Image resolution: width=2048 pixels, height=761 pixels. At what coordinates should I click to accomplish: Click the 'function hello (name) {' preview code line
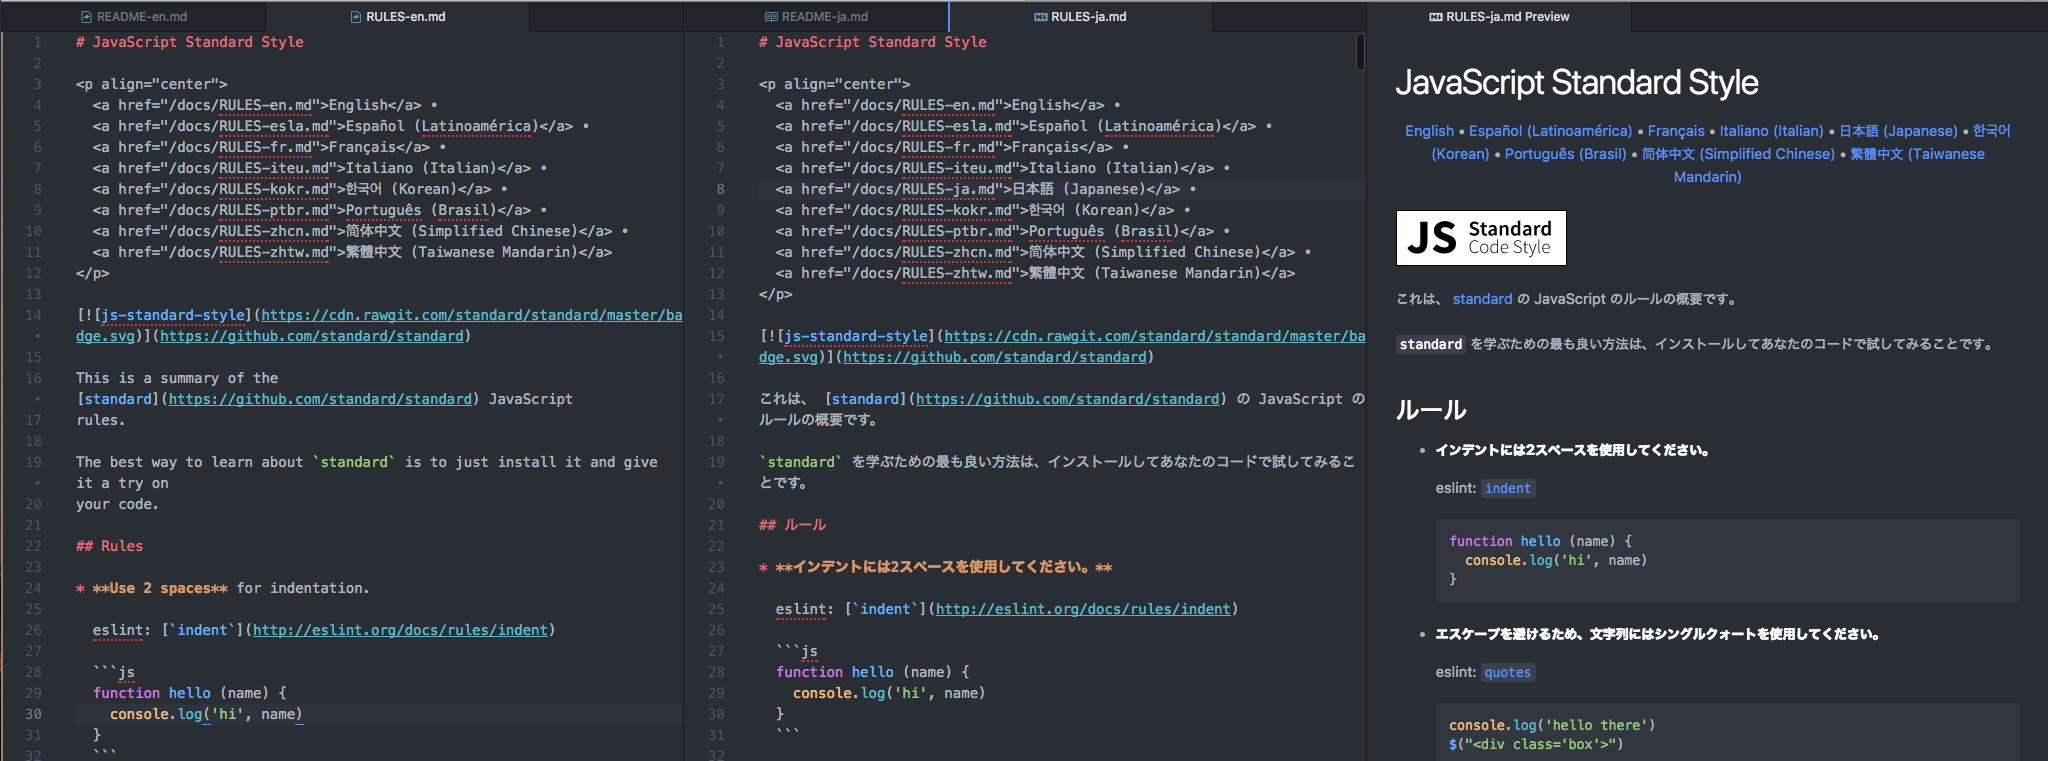coord(1540,541)
